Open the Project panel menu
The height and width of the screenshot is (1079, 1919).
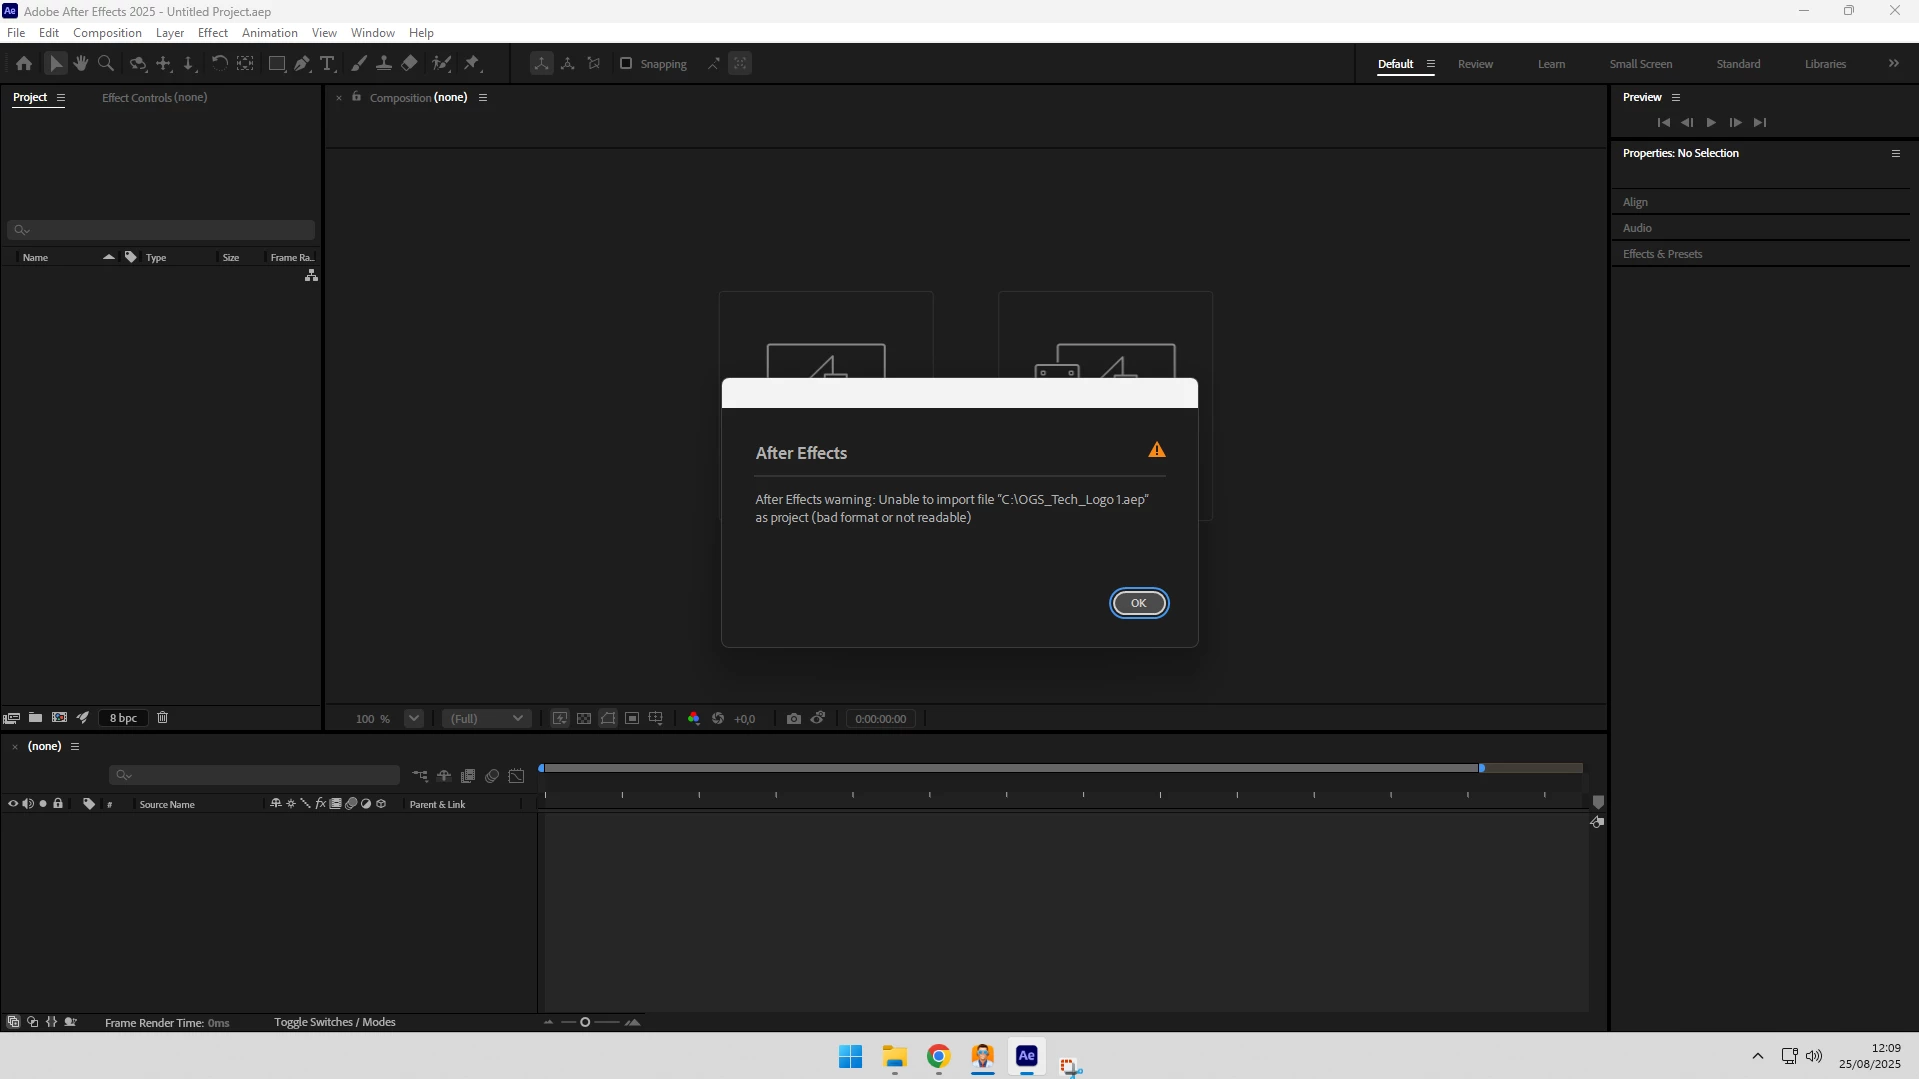point(61,98)
